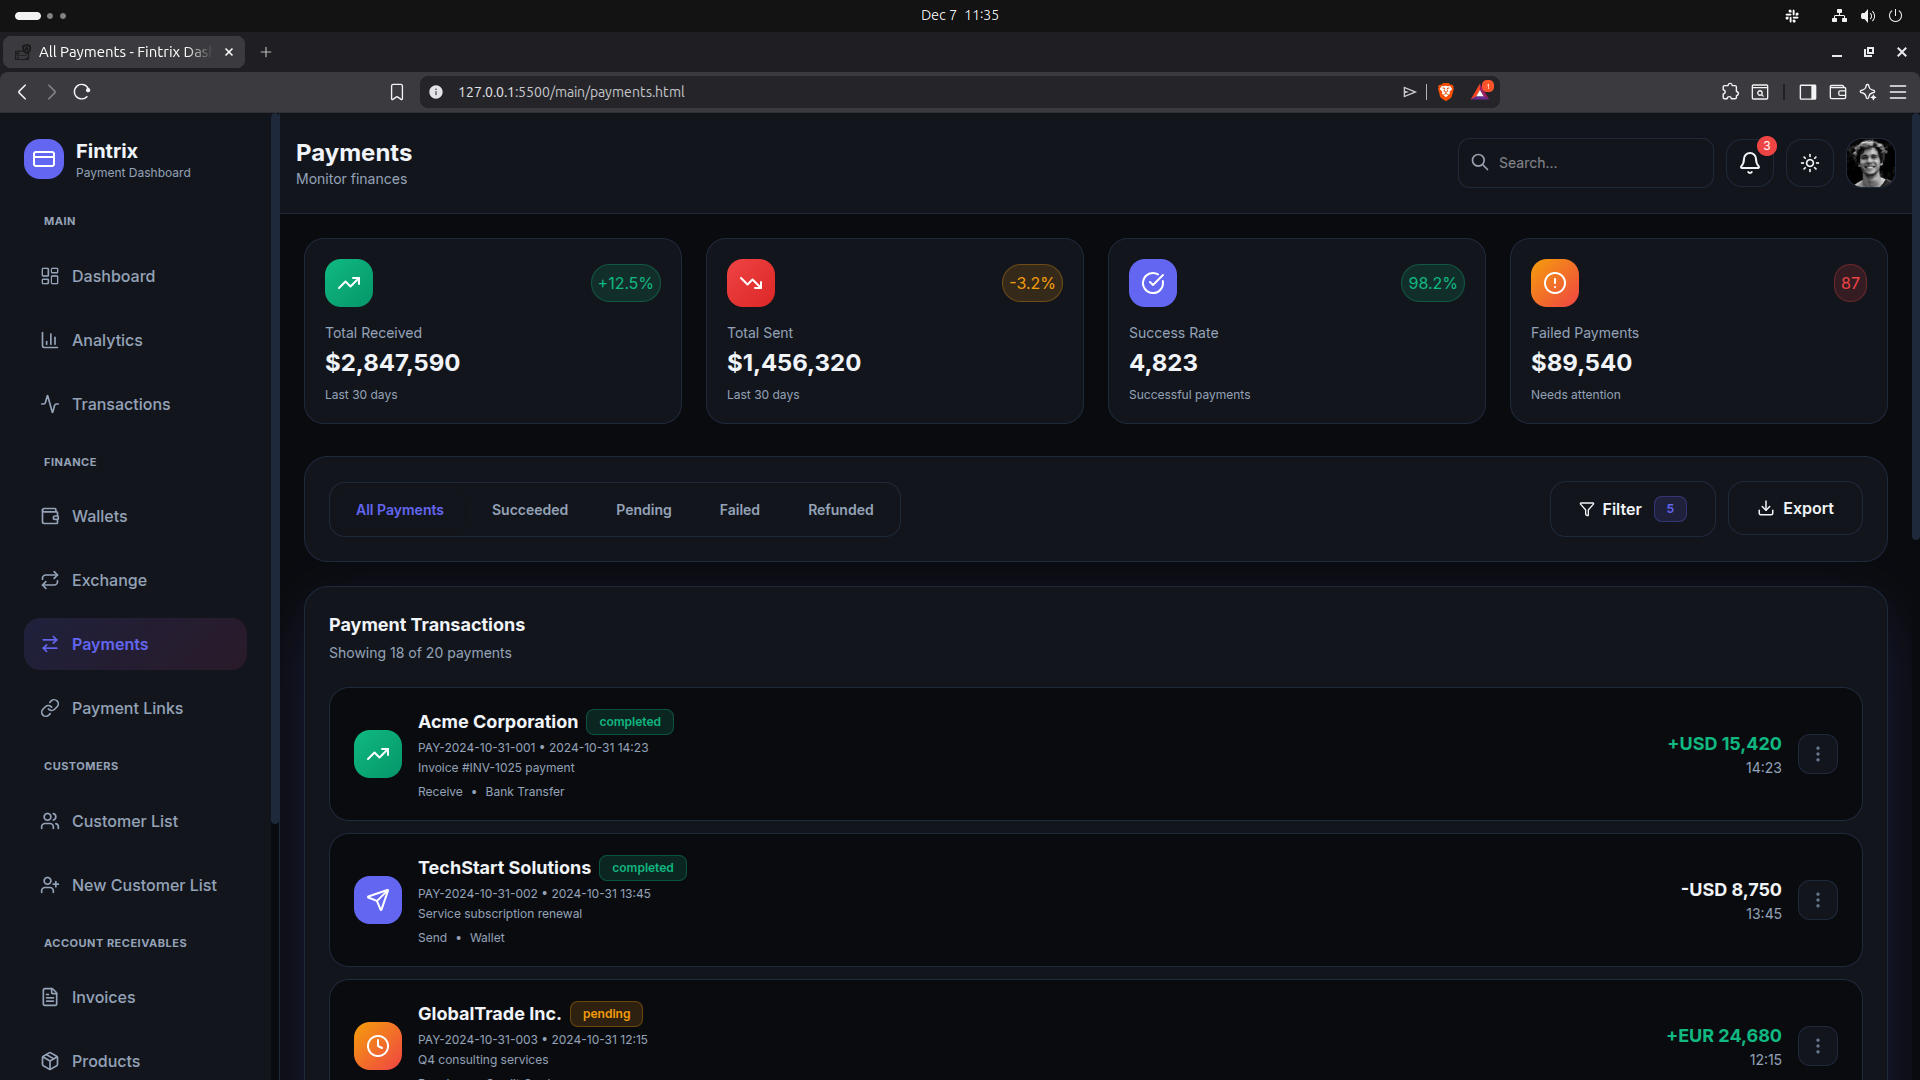Toggle light mode with the sun icon
Screen dimensions: 1920x1080
1809,163
